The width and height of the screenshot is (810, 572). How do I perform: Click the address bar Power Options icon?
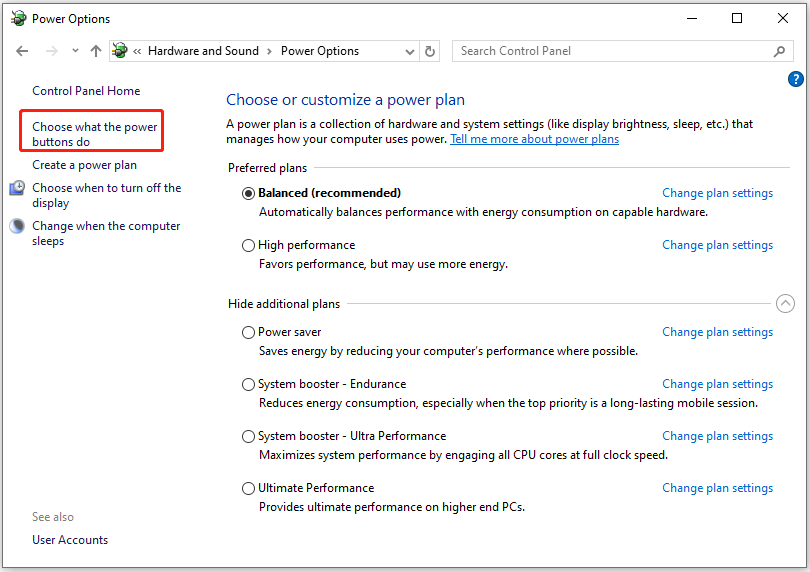(x=120, y=51)
